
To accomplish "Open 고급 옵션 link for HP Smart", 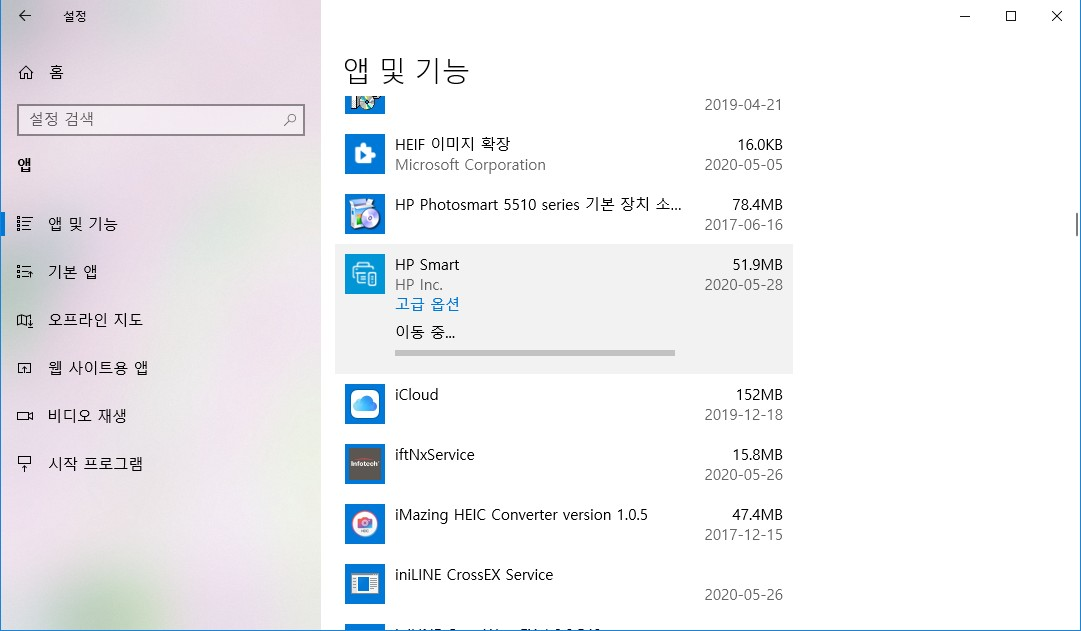I will pyautogui.click(x=427, y=304).
